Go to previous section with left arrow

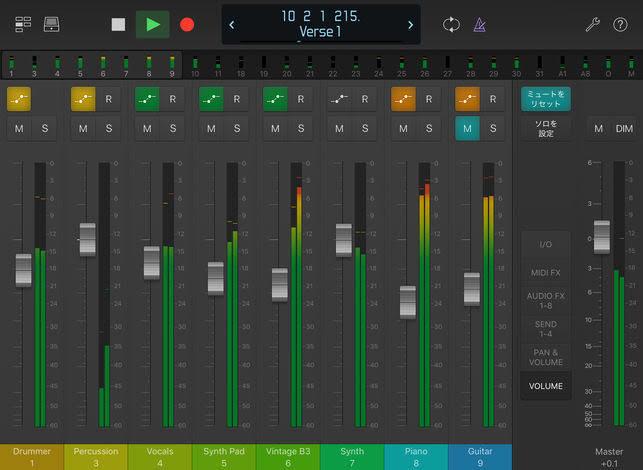232,25
